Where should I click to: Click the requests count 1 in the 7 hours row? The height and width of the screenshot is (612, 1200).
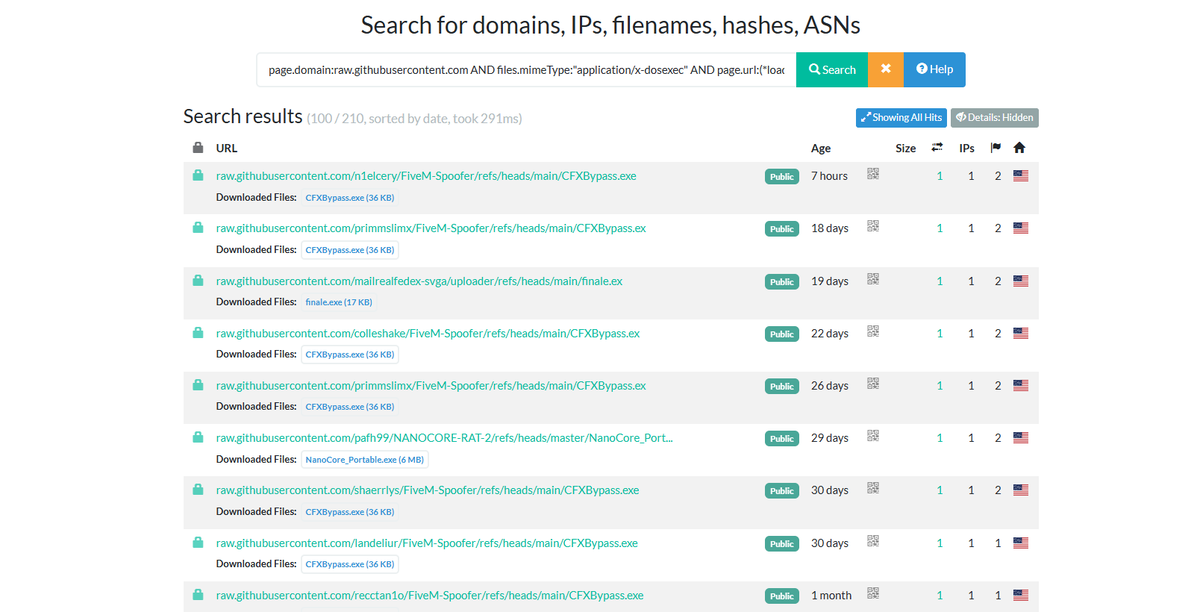(940, 176)
